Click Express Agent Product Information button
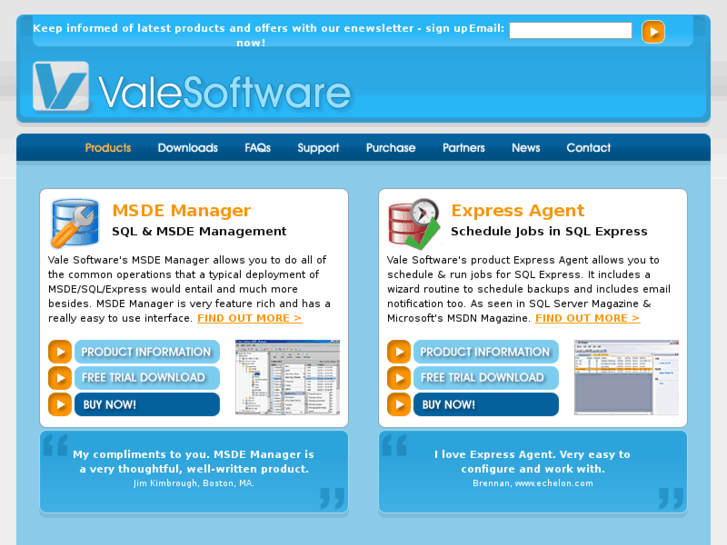Screen dimensions: 727x545 486,352
